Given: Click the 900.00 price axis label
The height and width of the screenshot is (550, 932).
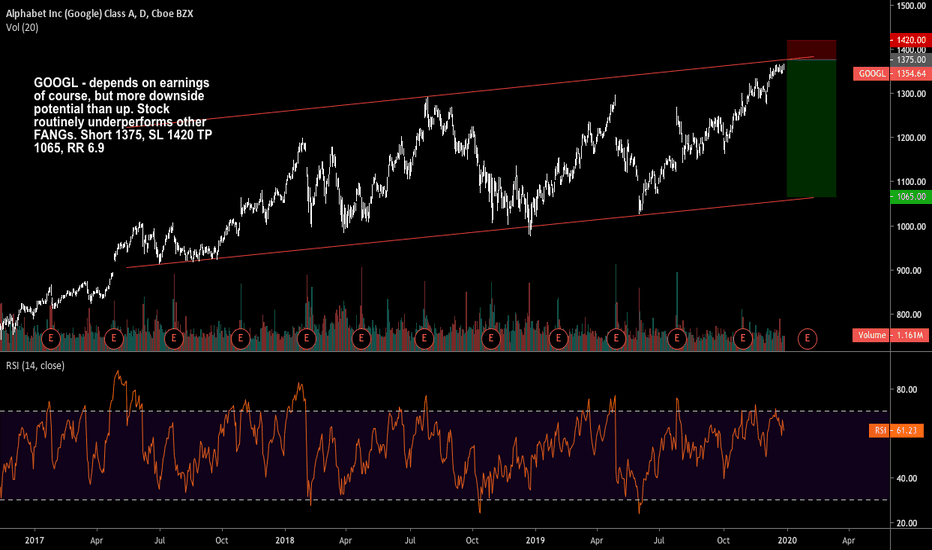Looking at the screenshot, I should point(911,271).
